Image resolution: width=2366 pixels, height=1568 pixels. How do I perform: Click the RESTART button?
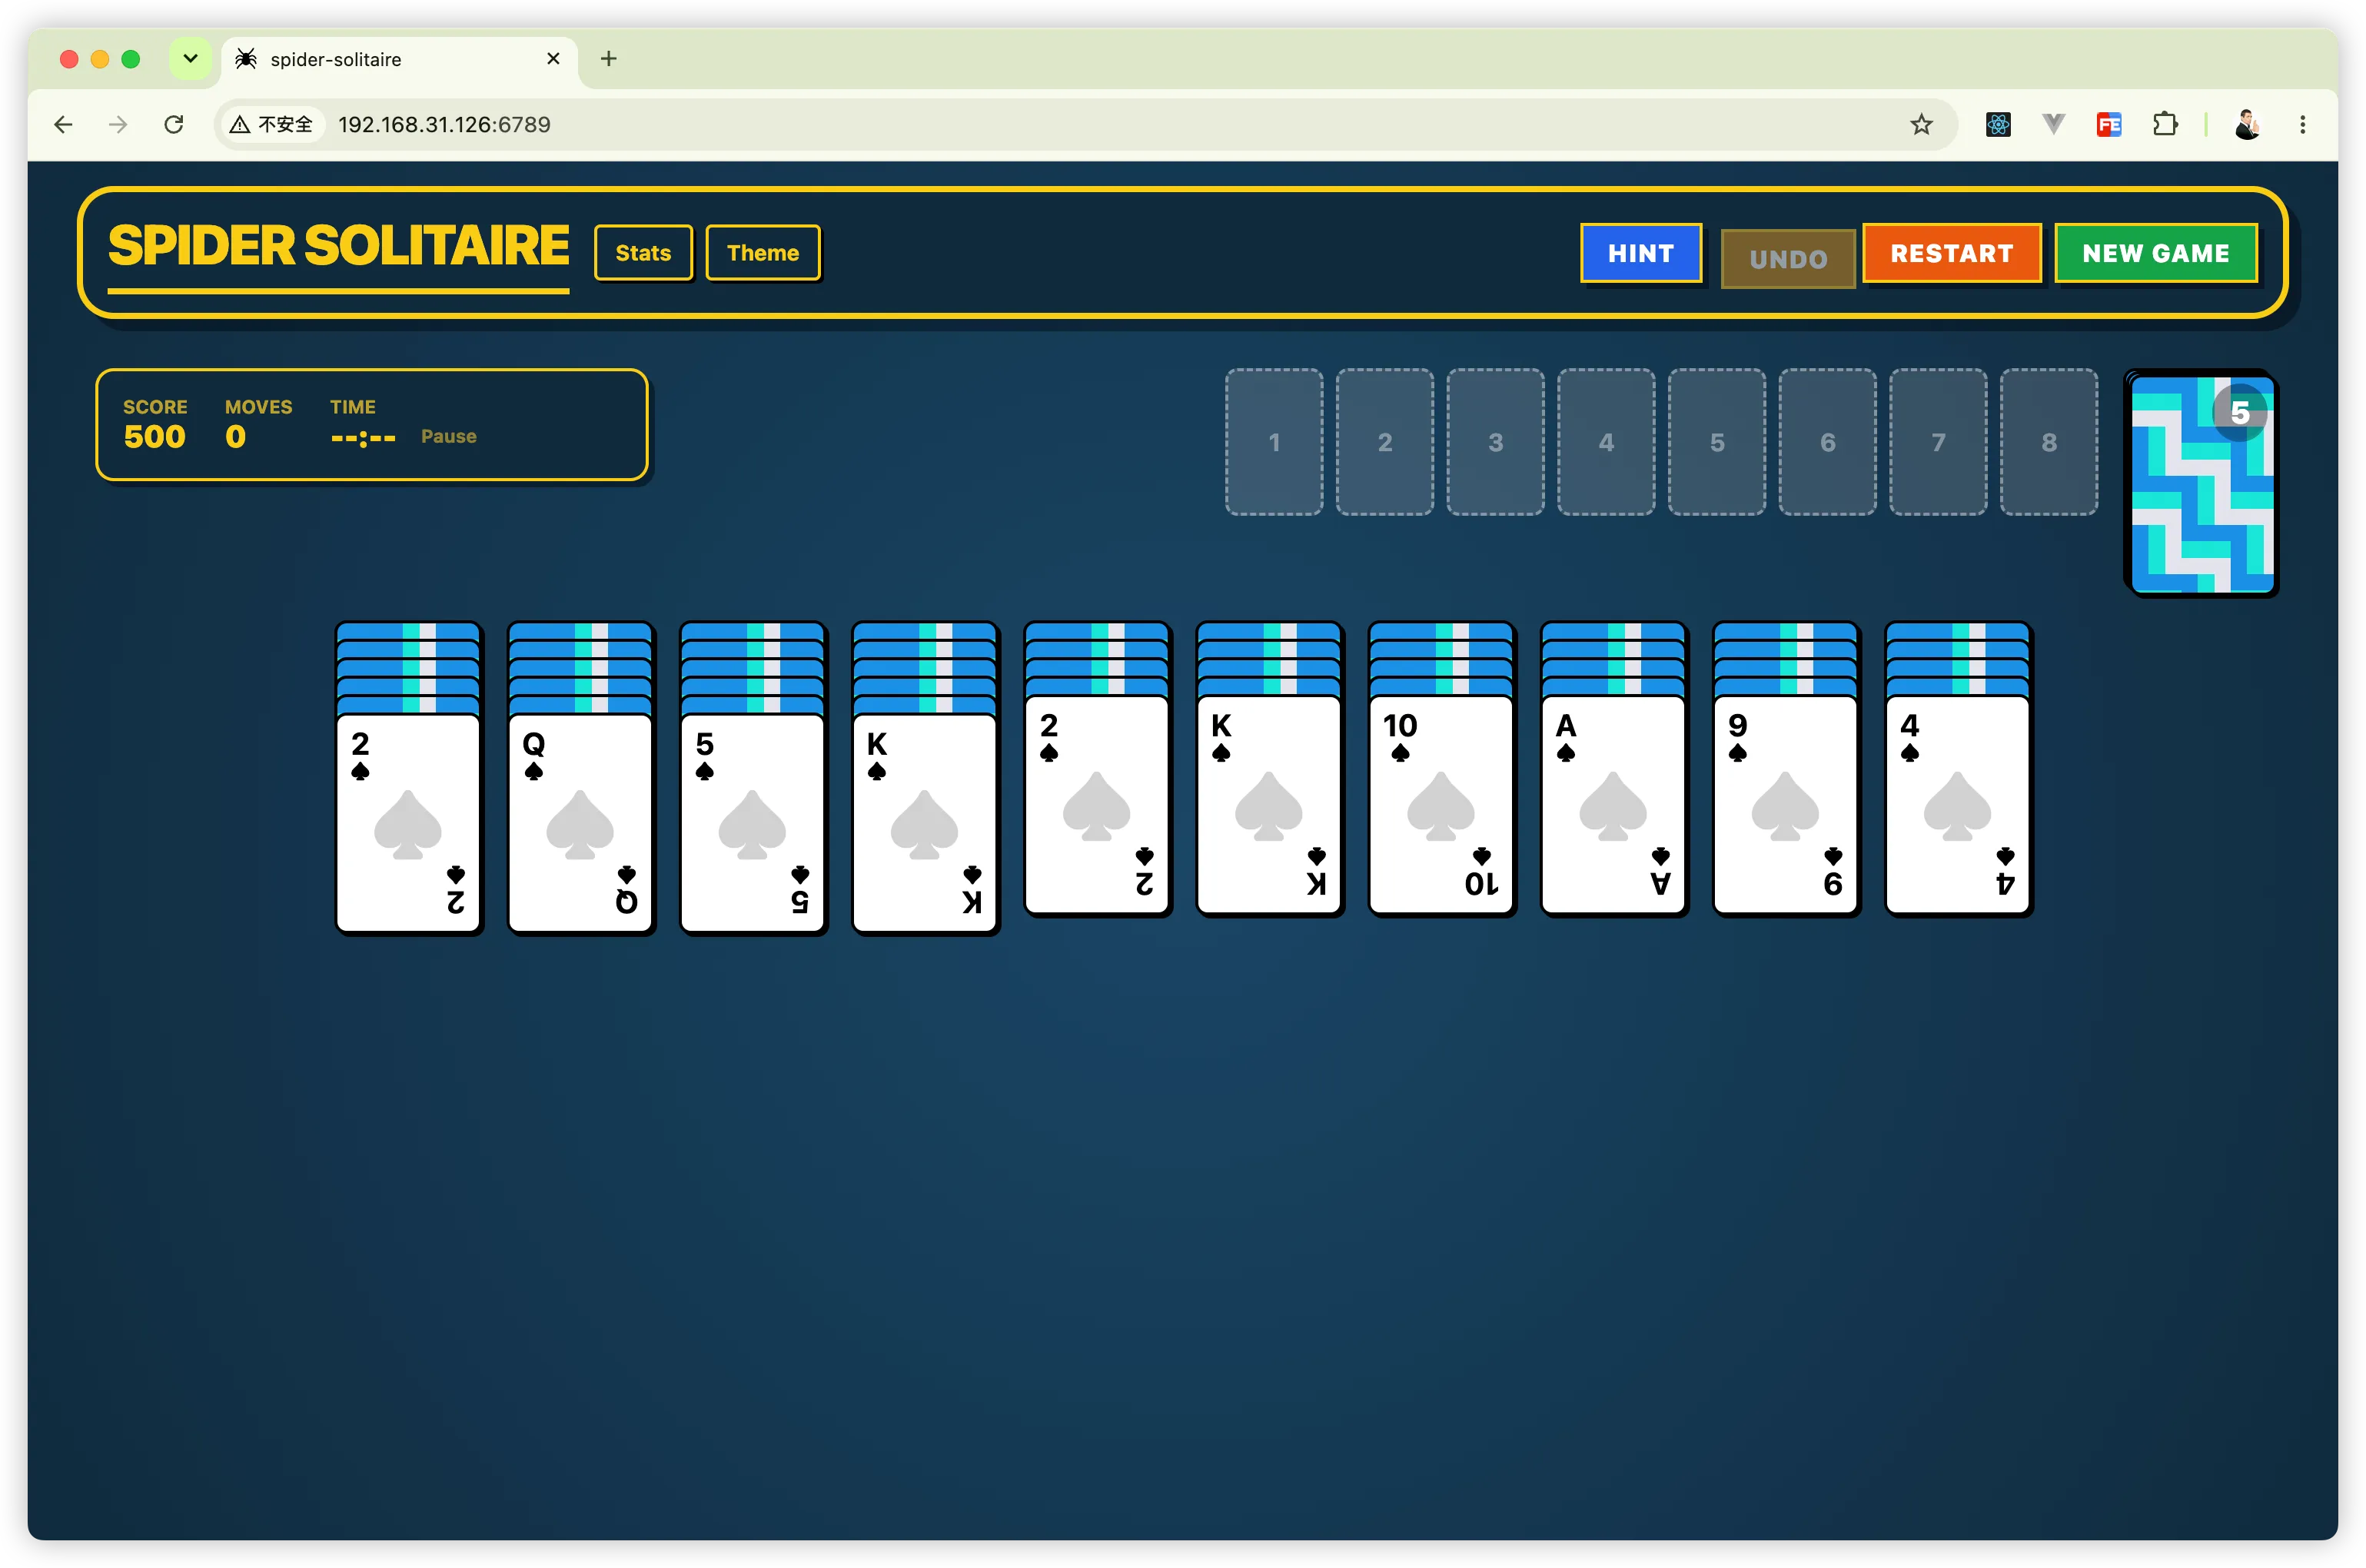[x=1951, y=253]
